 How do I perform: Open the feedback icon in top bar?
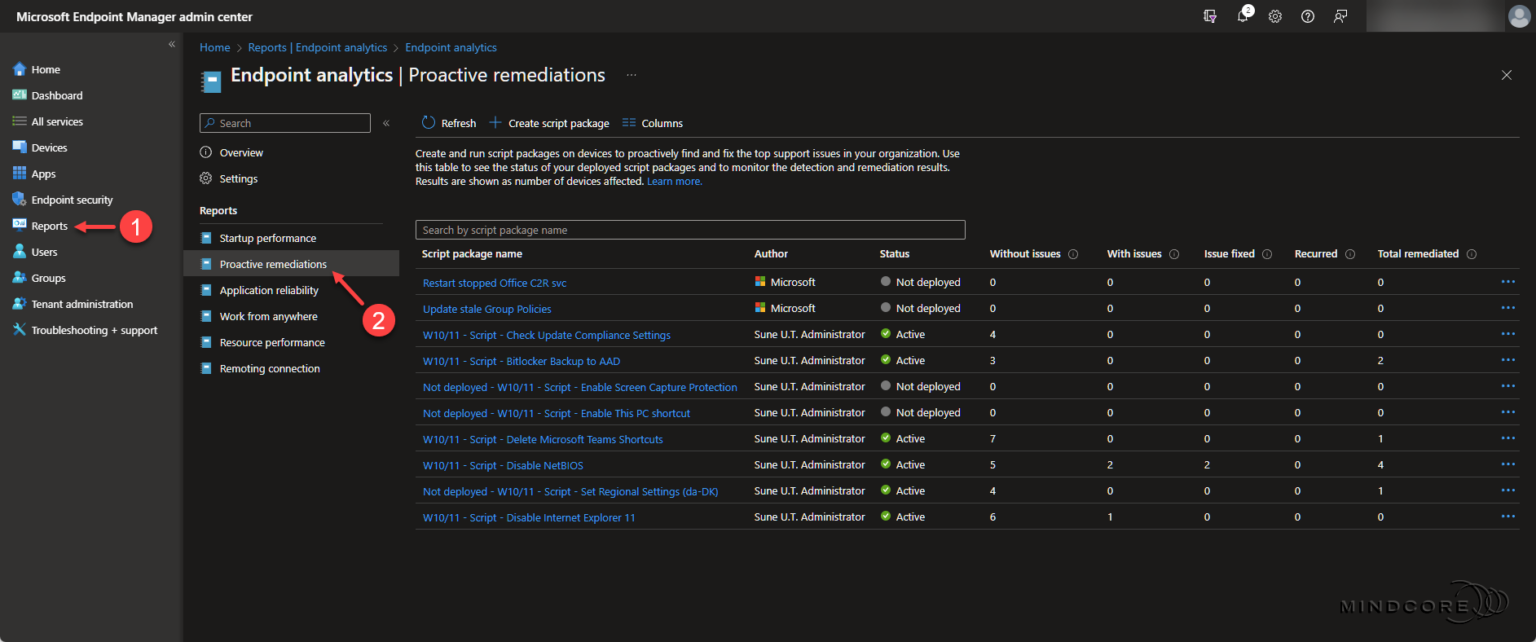[x=1340, y=16]
